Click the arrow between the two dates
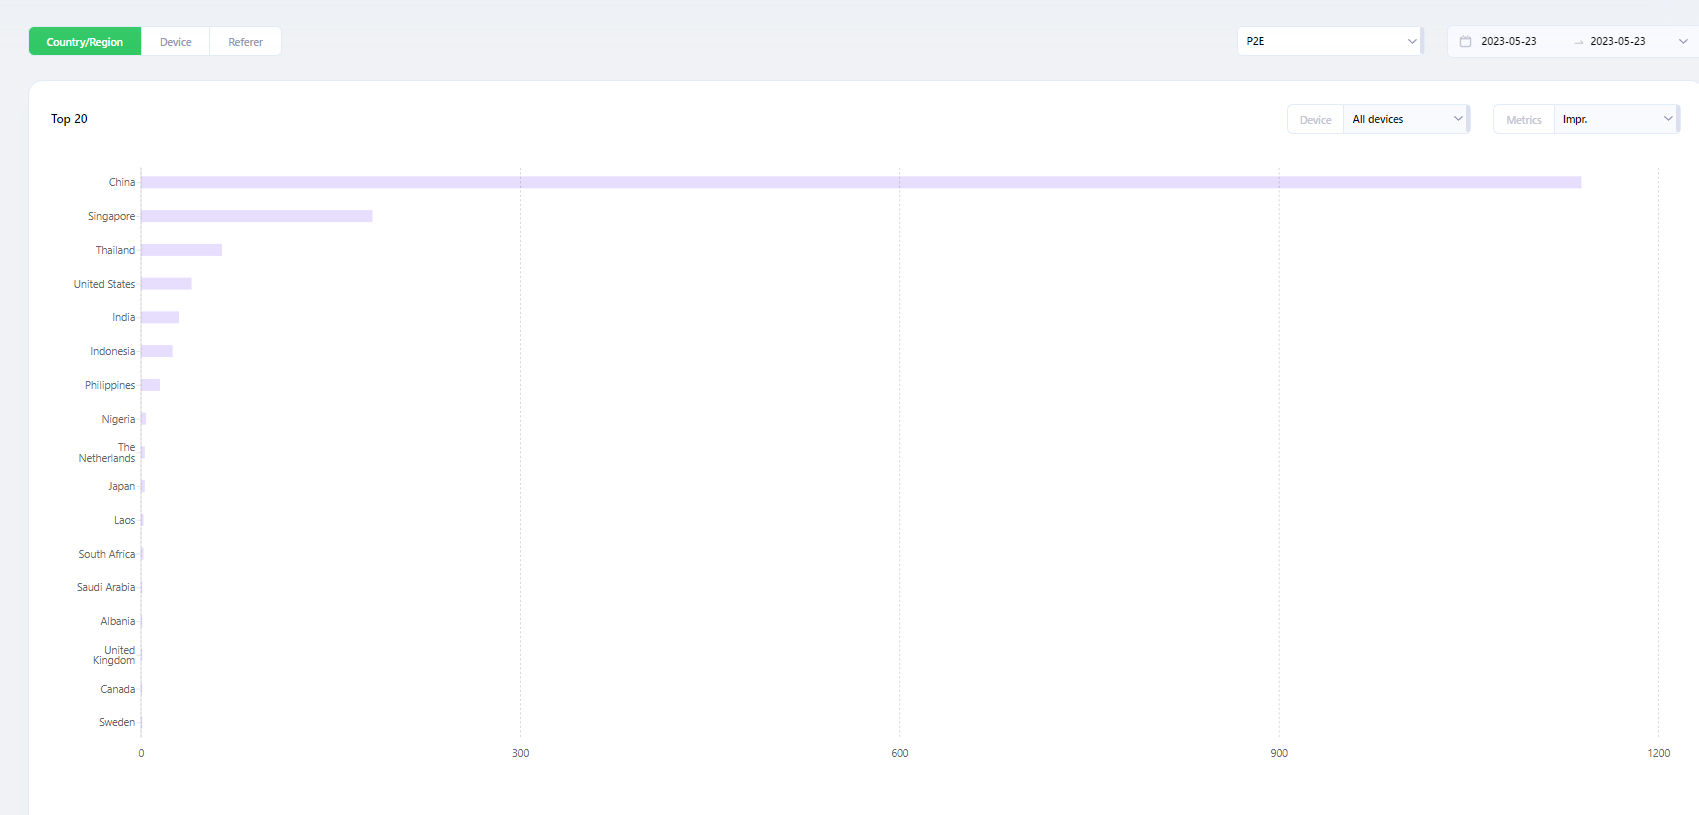The image size is (1699, 815). [1578, 42]
